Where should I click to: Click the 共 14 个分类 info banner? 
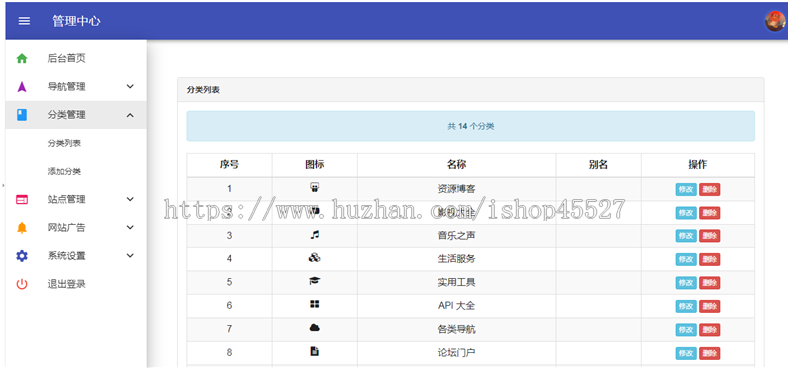(471, 126)
